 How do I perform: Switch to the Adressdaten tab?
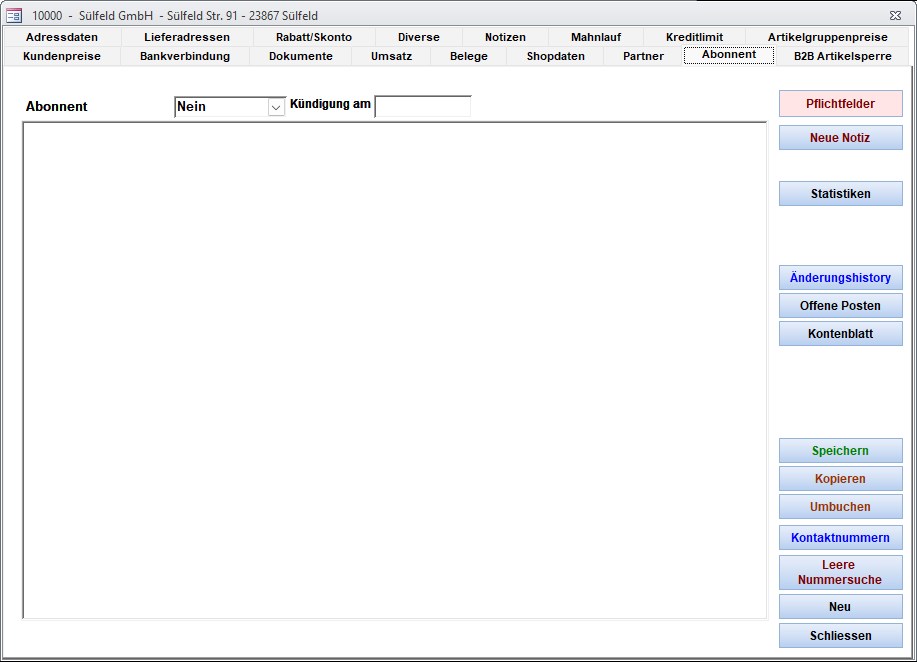pos(62,37)
